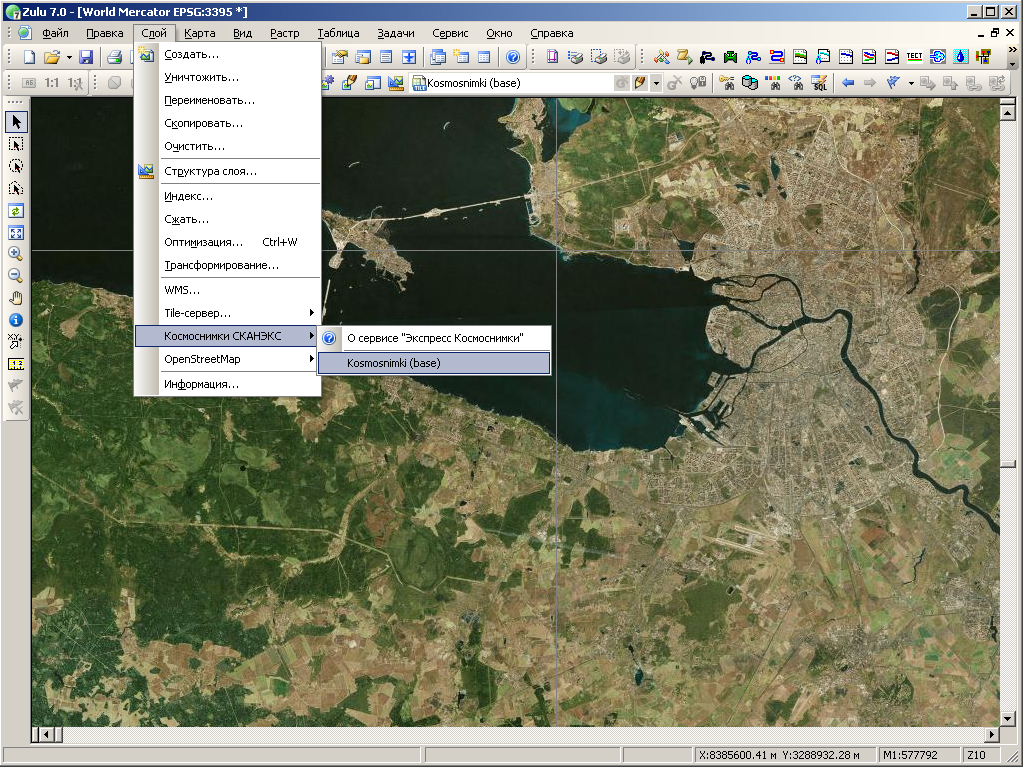Click the zoom out magnifier tool

pos(16,276)
